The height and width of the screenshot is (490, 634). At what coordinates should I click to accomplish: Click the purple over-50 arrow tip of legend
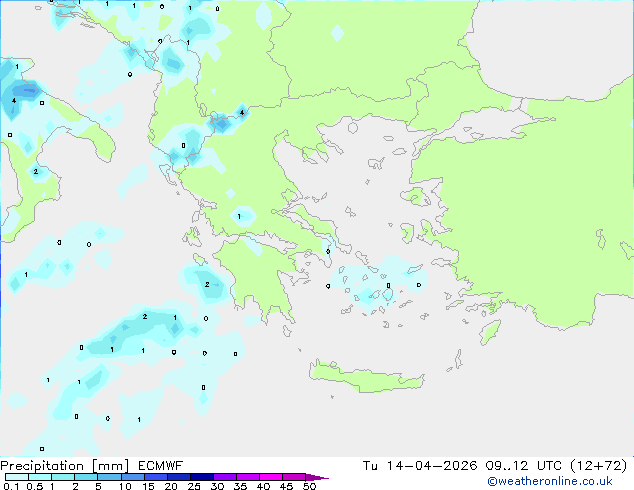[x=317, y=477]
